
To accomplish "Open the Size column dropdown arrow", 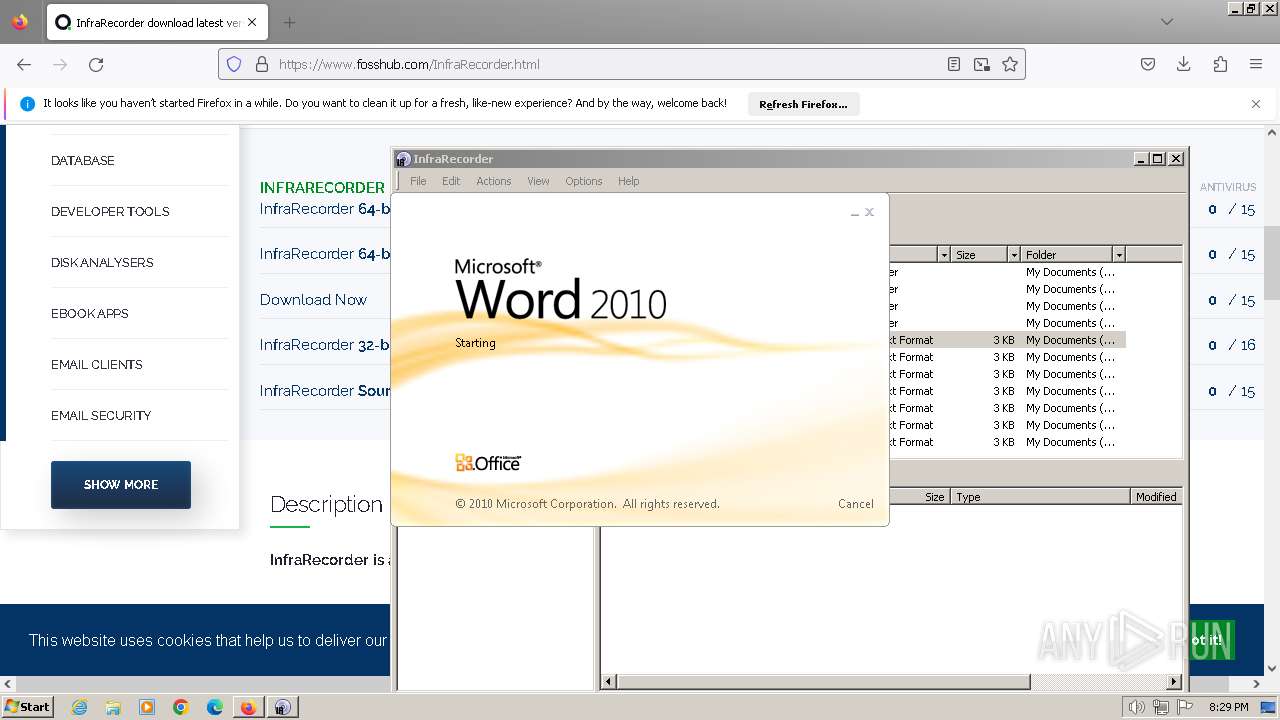I will tap(1014, 255).
